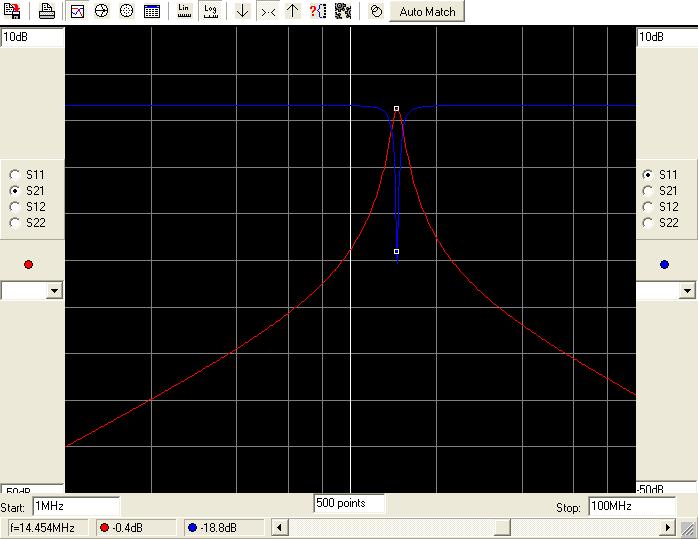This screenshot has width=698, height=539.
Task: Switch to Smith chart view icon
Action: [102, 12]
